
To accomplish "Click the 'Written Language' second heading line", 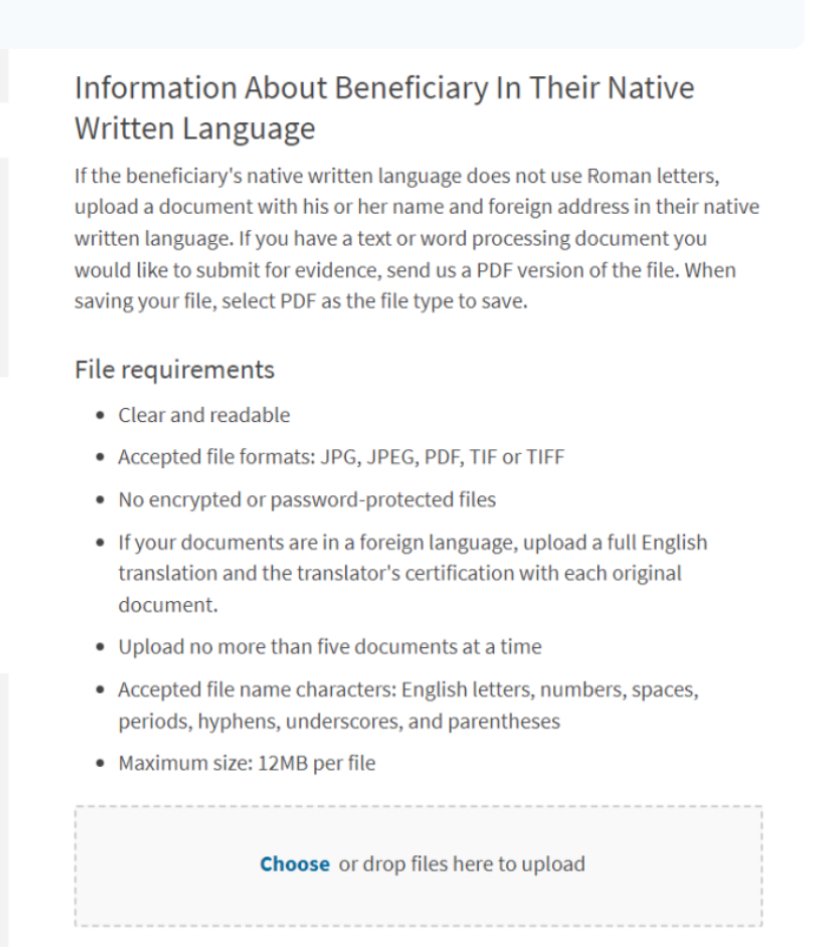I will point(195,129).
